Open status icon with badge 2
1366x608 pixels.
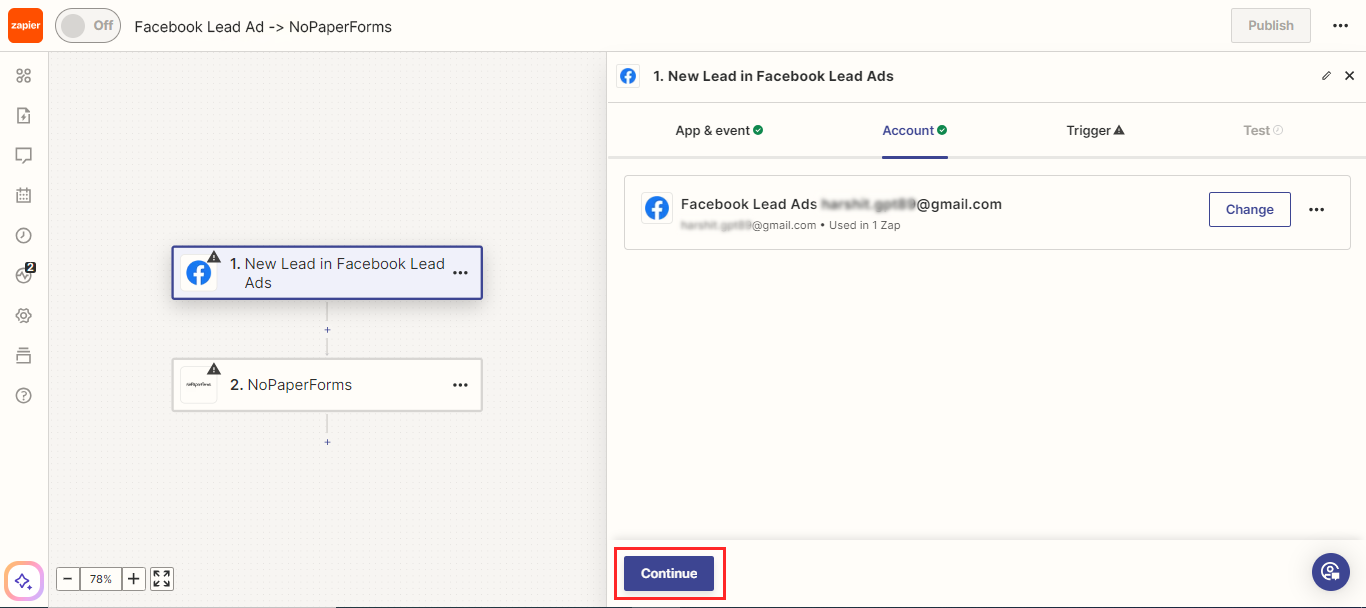point(25,275)
